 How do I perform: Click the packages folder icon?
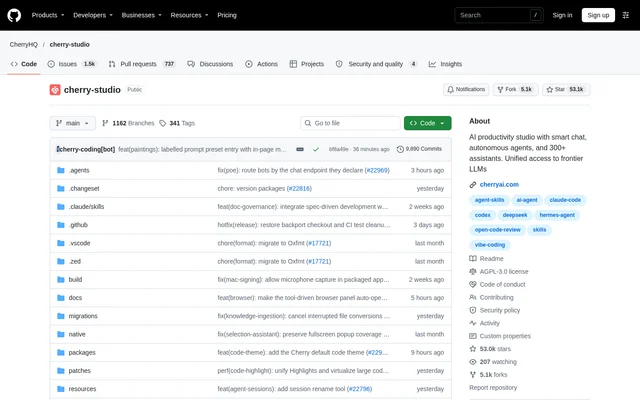pos(61,352)
